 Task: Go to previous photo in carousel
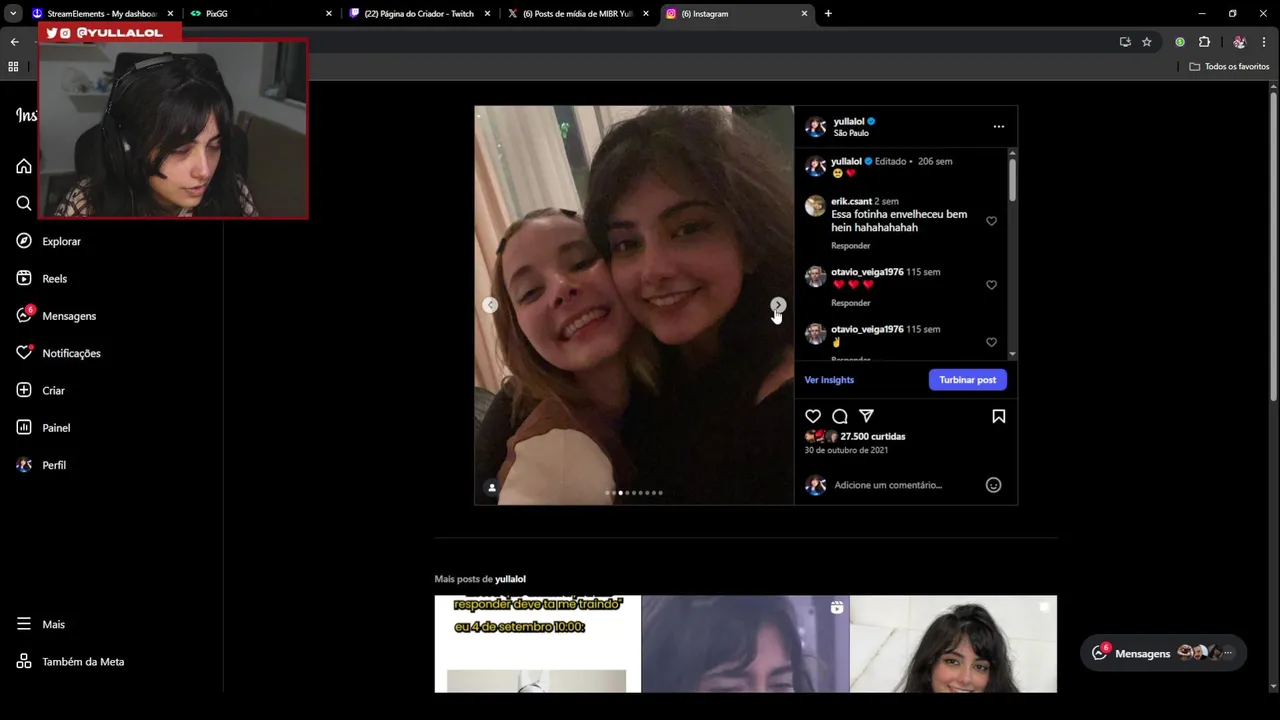[490, 305]
